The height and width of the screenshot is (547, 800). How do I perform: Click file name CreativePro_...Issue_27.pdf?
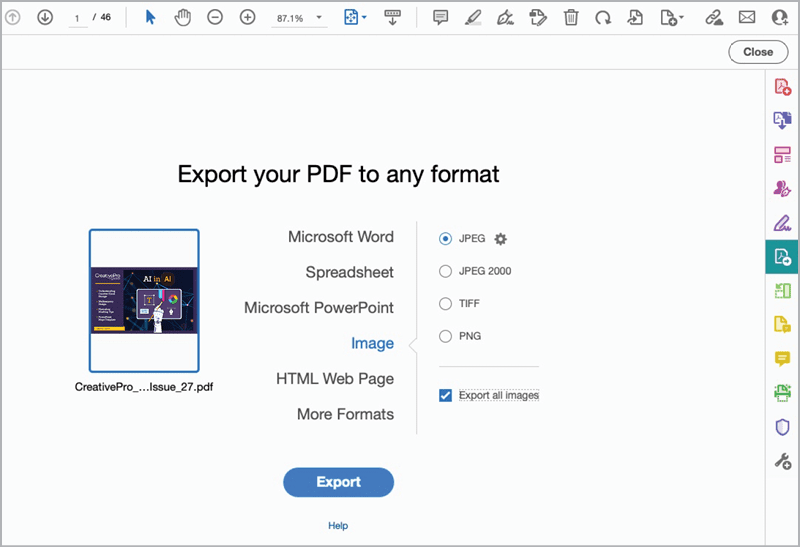pyautogui.click(x=144, y=387)
